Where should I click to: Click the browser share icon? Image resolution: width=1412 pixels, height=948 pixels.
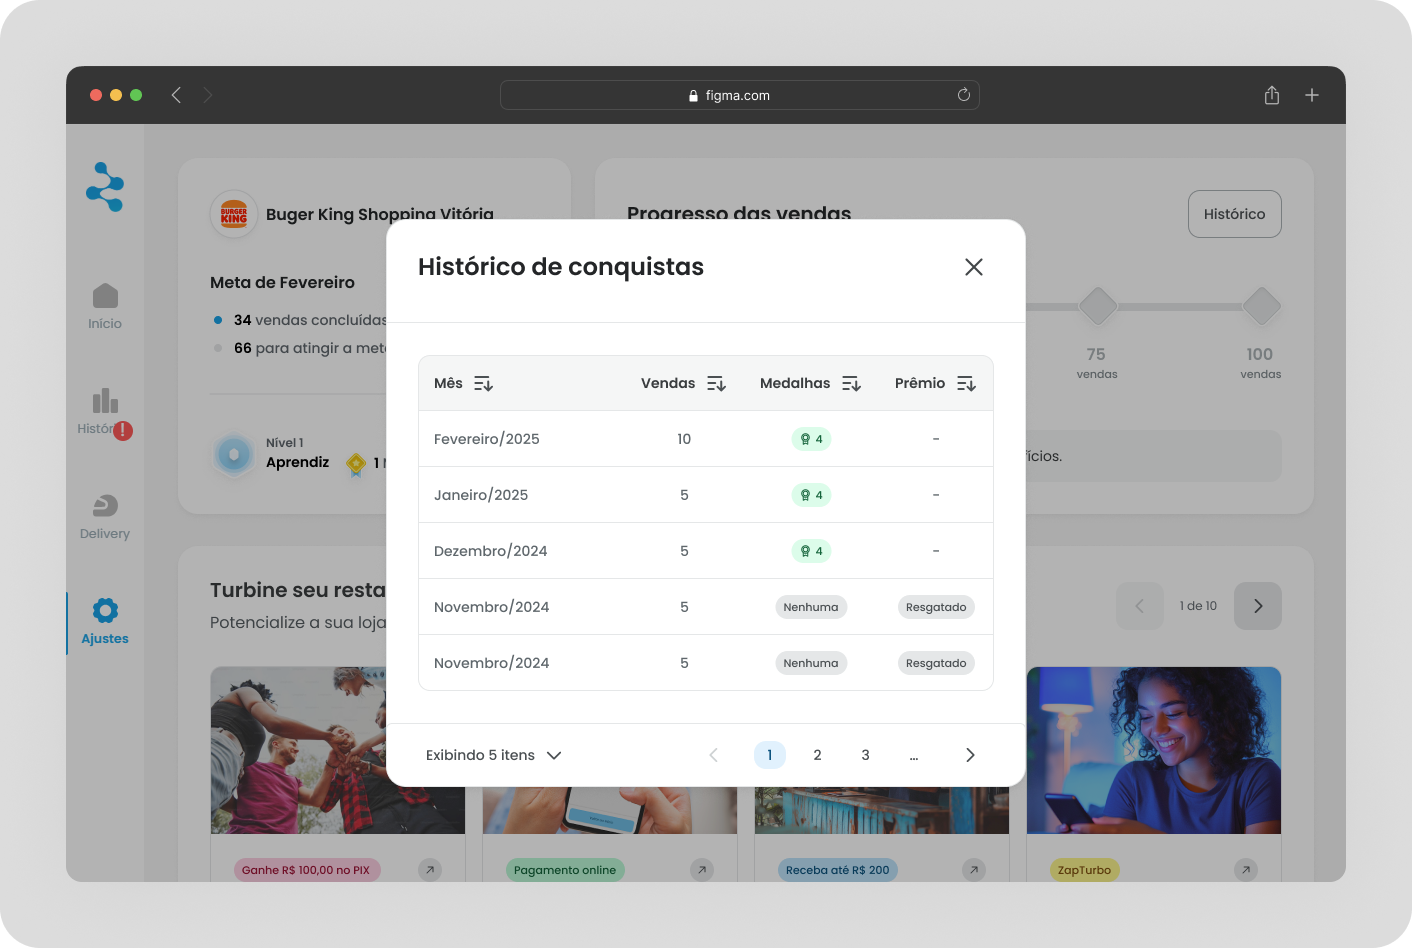pos(1271,95)
